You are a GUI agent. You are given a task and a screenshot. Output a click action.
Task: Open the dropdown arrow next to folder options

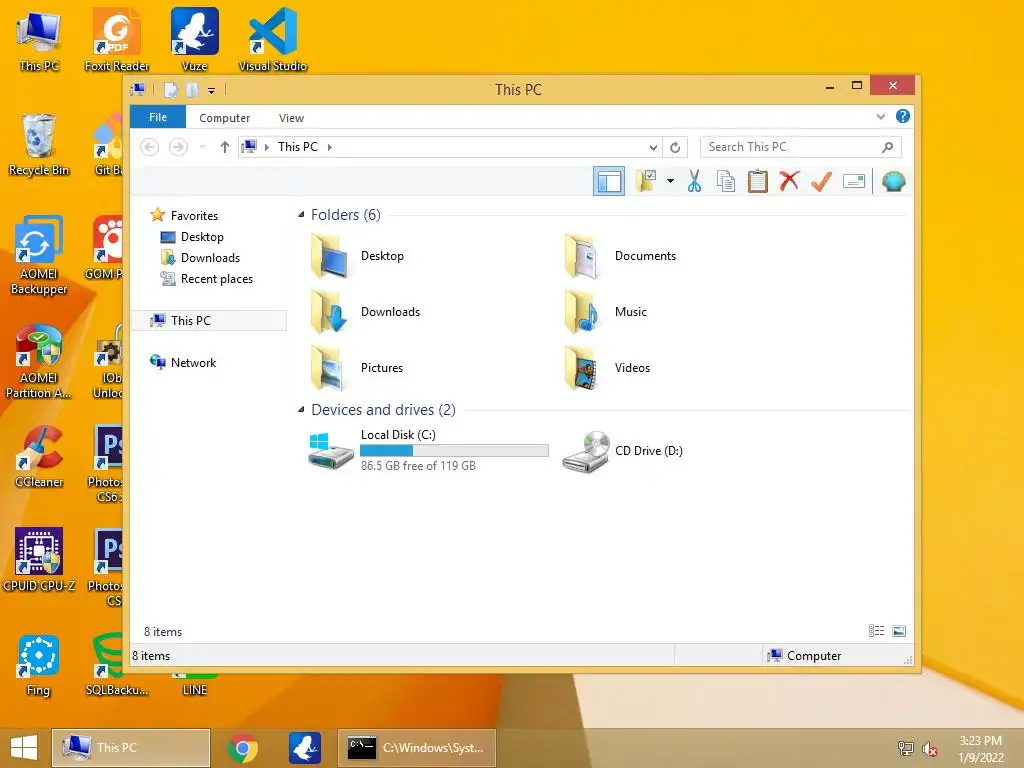[670, 181]
